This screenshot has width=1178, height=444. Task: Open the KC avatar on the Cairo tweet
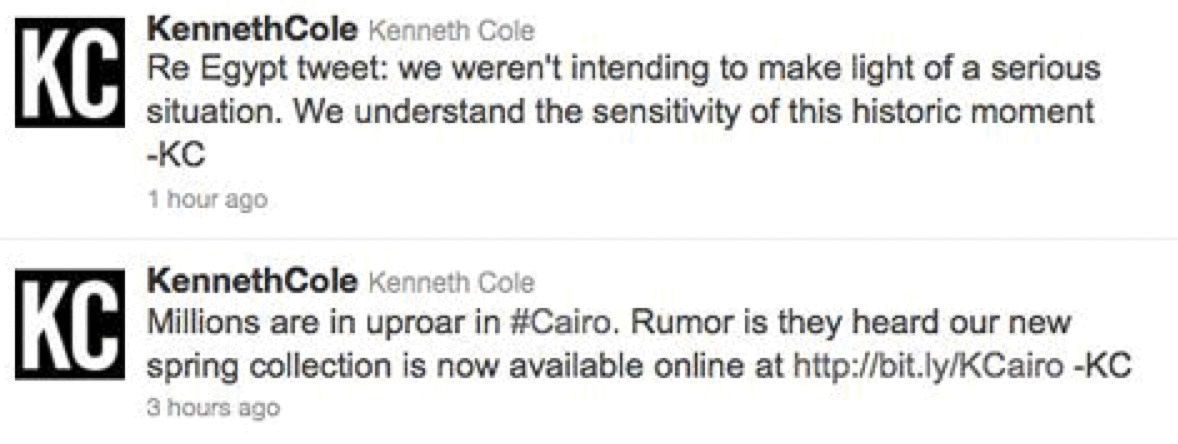pyautogui.click(x=70, y=325)
